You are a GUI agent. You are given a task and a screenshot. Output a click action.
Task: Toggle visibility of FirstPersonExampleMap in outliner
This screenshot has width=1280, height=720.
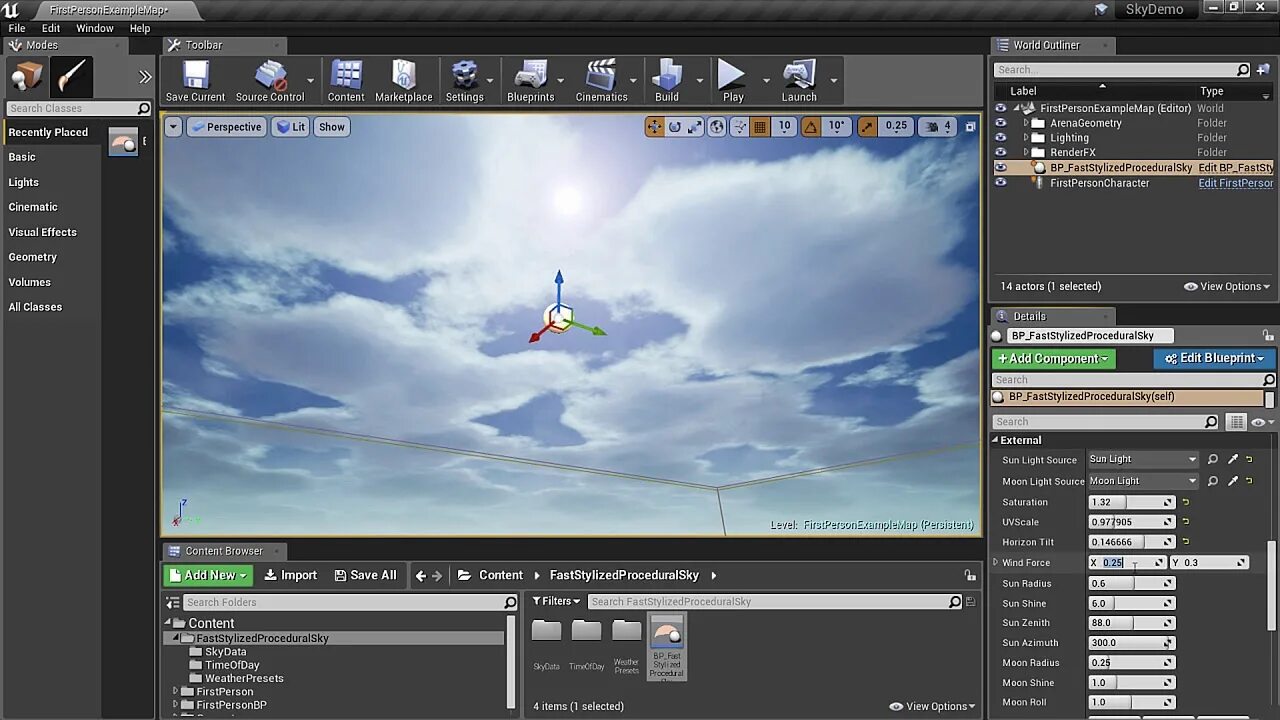pos(1000,108)
